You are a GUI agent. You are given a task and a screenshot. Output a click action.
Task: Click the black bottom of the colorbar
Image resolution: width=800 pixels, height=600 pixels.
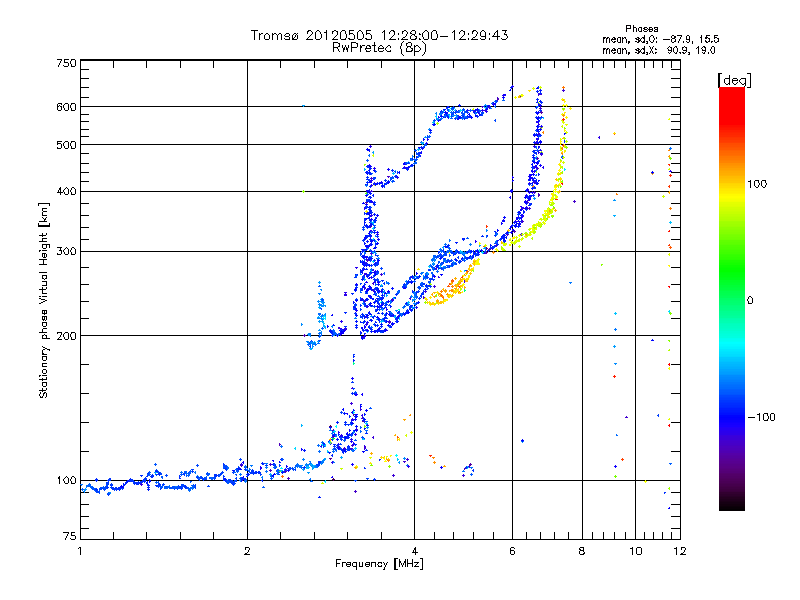732,503
